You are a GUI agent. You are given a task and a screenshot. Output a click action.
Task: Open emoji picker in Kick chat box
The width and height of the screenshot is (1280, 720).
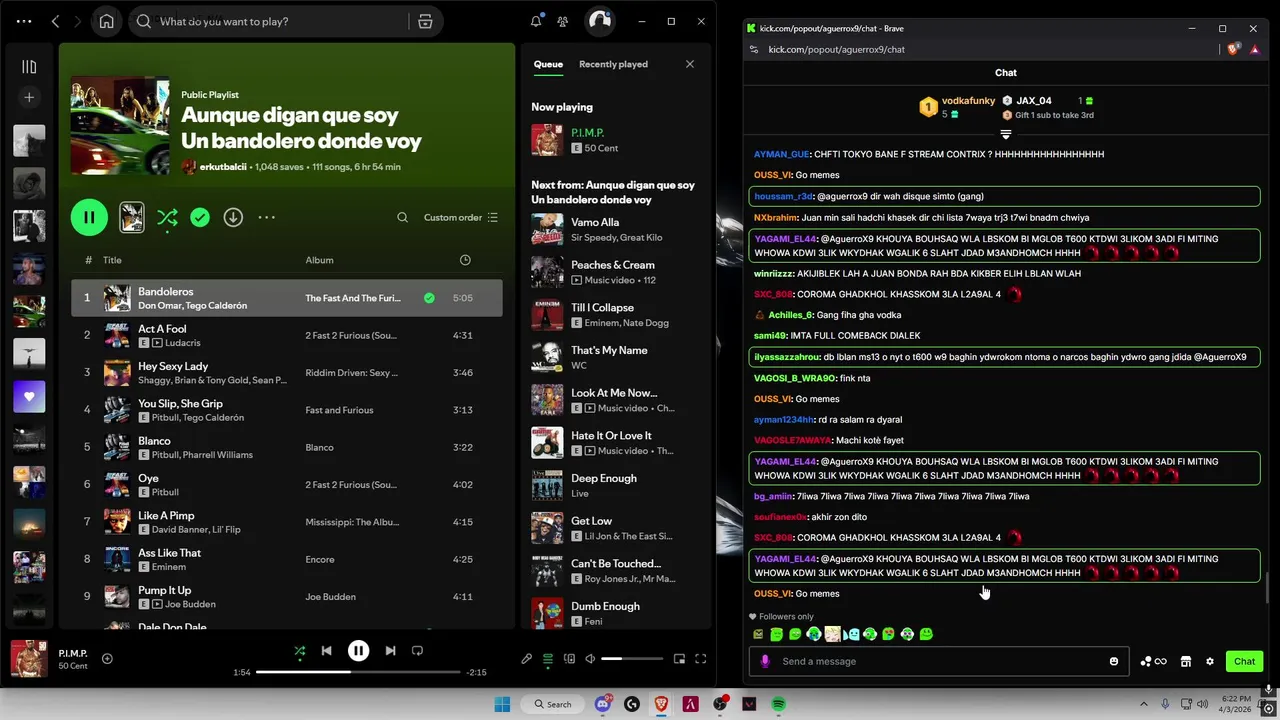click(x=1114, y=661)
